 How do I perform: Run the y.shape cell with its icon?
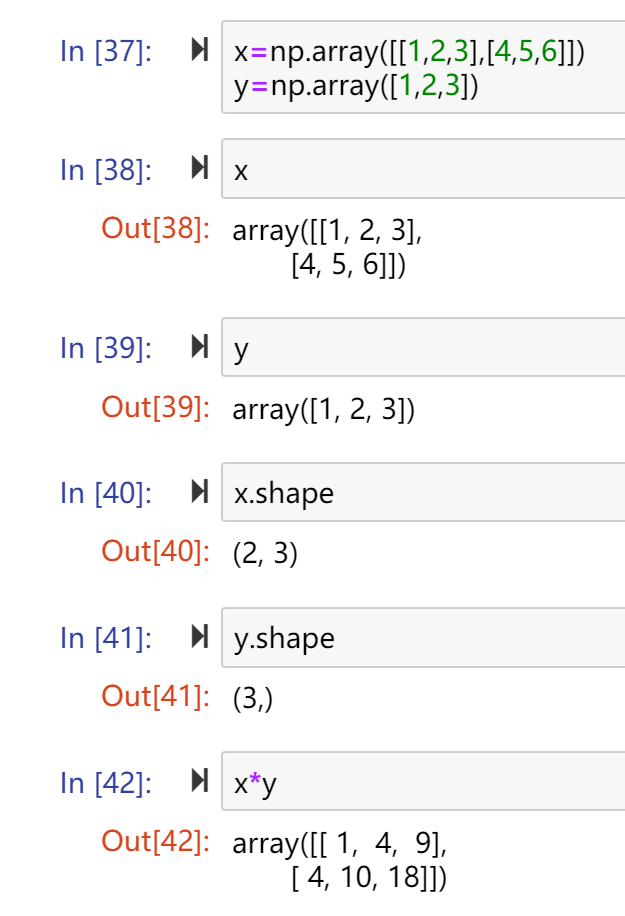pos(200,636)
